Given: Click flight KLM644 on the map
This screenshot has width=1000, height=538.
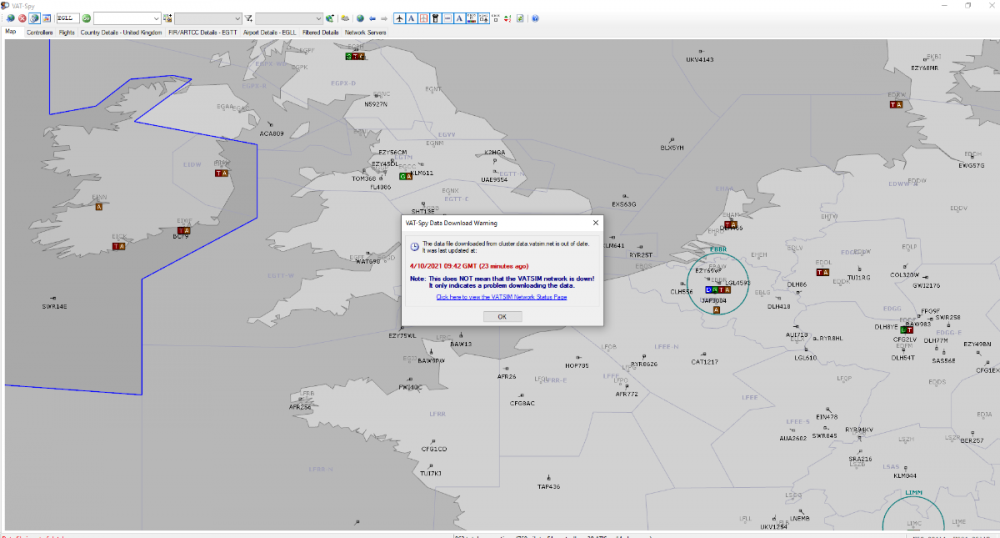Looking at the screenshot, I should point(905,476).
